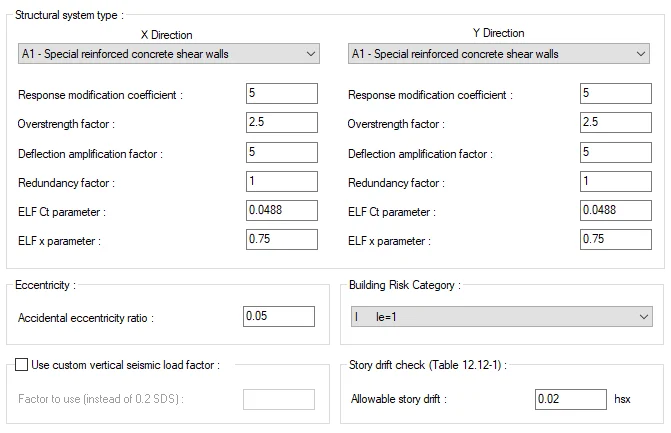Click X Direction ELF Ct parameter field
This screenshot has height=433, width=671.
282,211
